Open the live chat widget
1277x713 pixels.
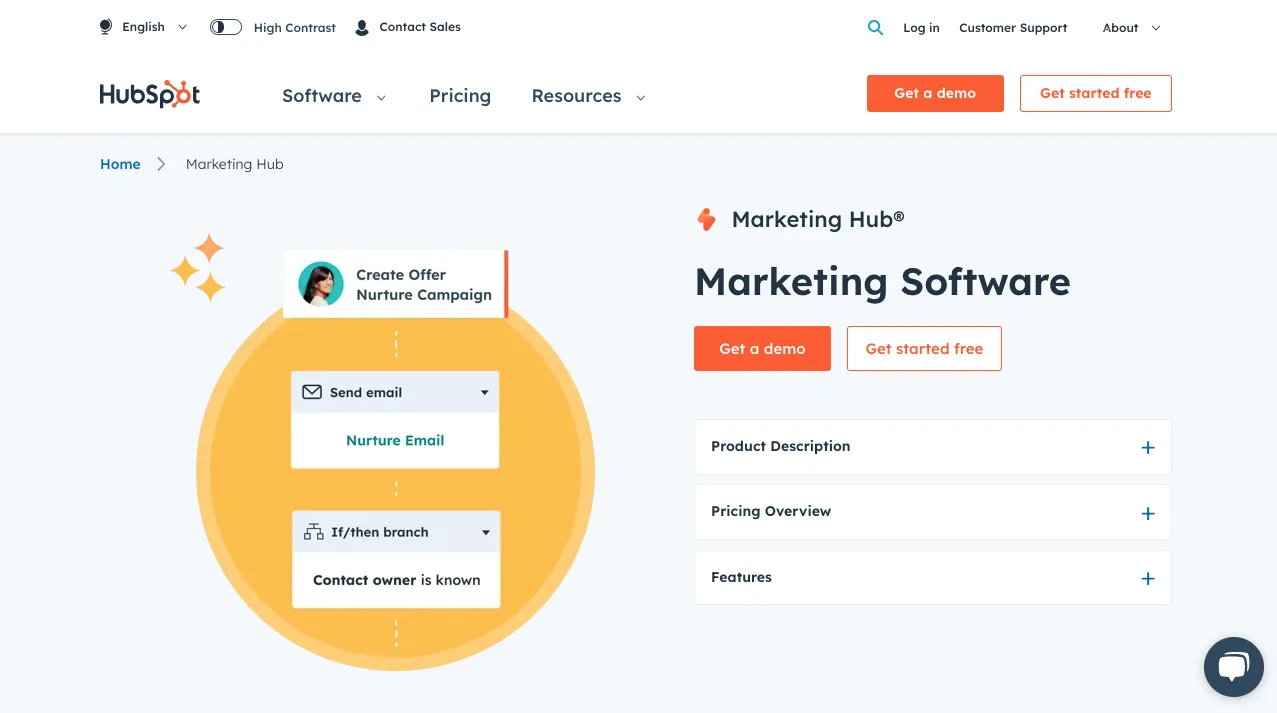tap(1234, 667)
